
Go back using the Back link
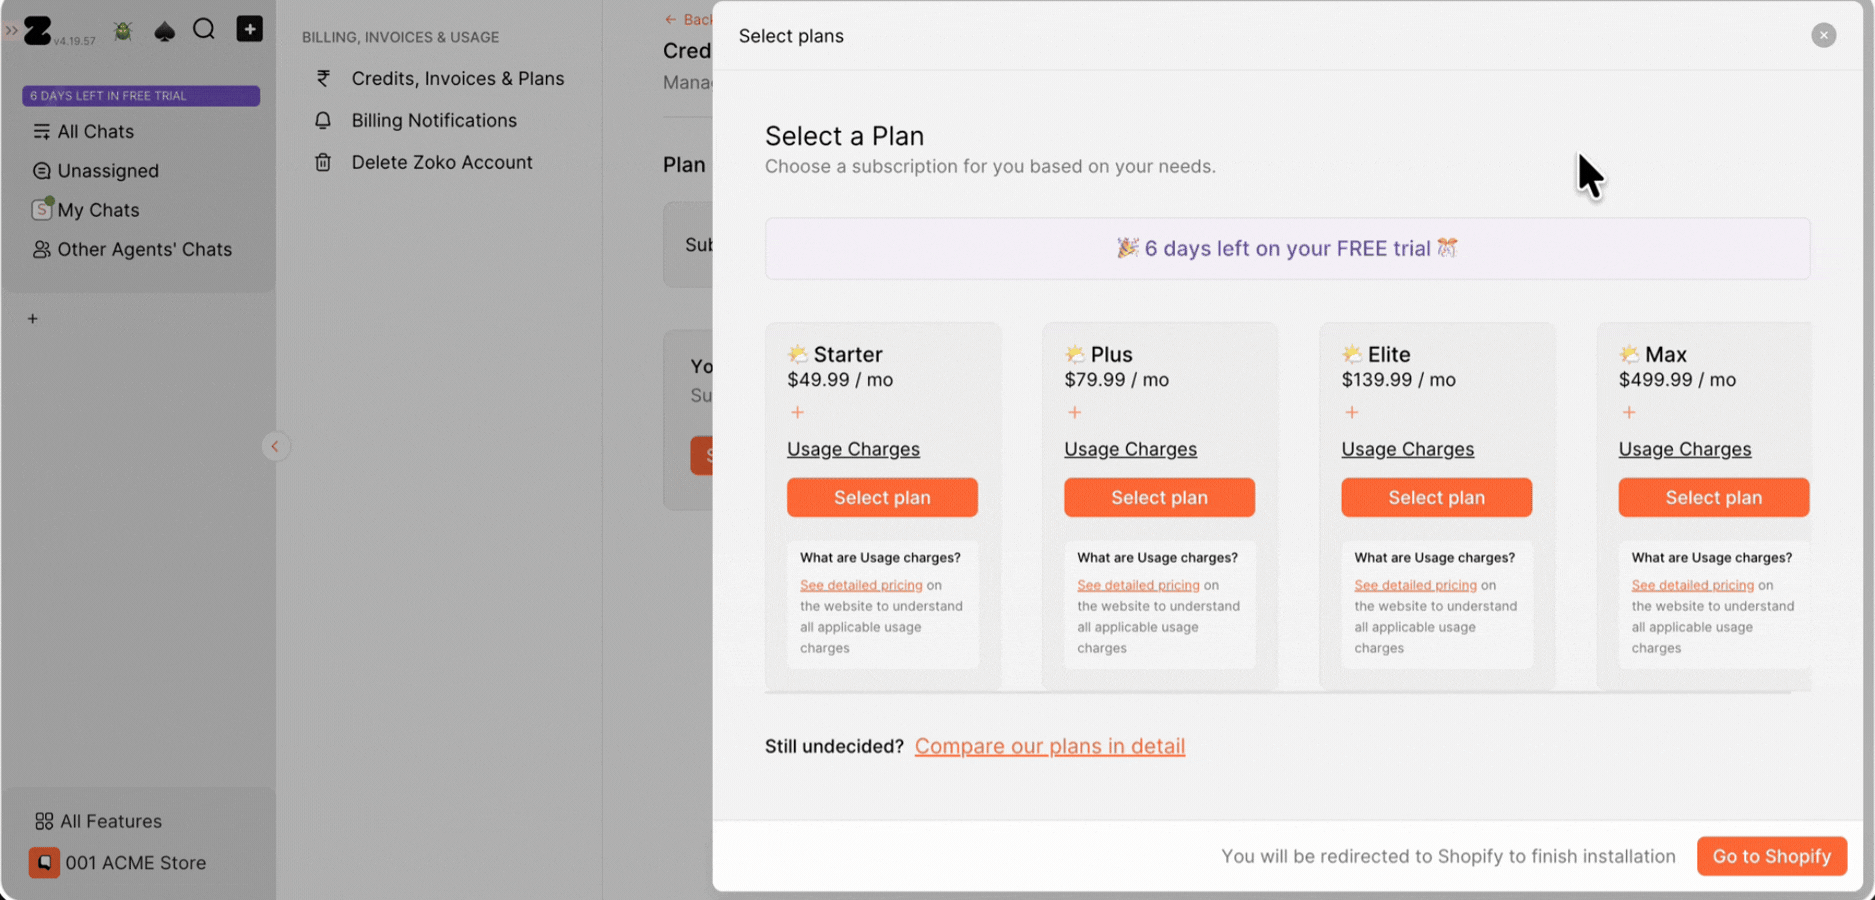(688, 19)
